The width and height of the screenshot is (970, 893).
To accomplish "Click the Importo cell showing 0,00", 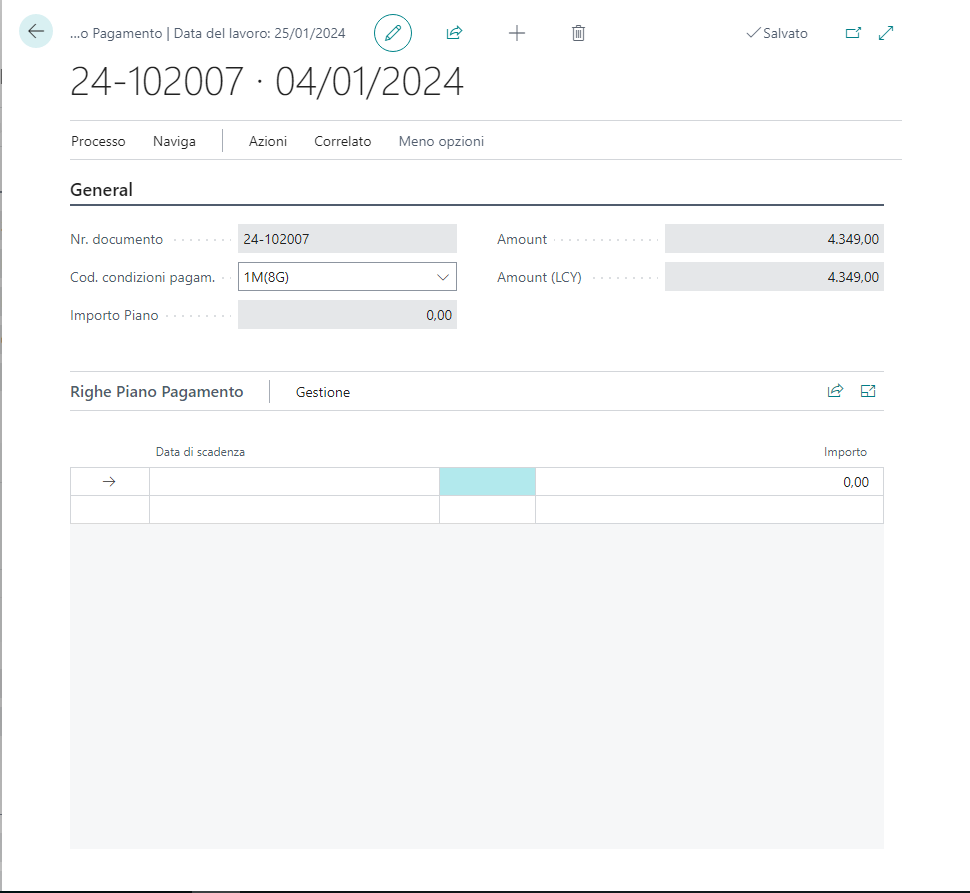I will 709,482.
